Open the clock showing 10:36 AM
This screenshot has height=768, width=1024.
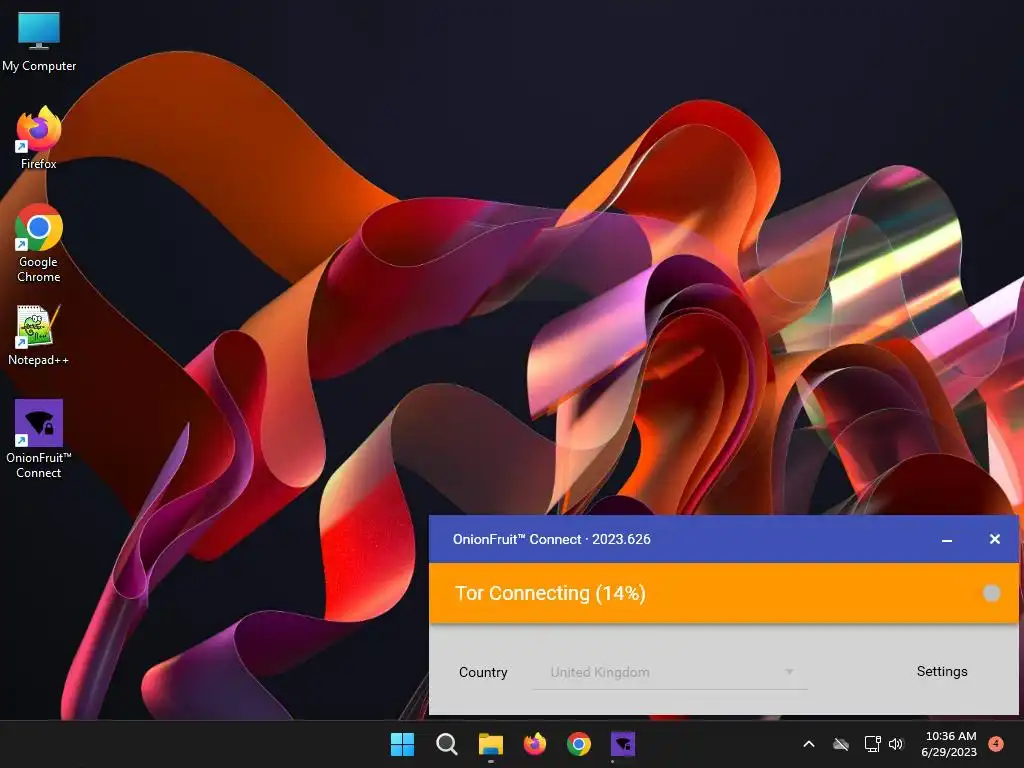pyautogui.click(x=949, y=744)
